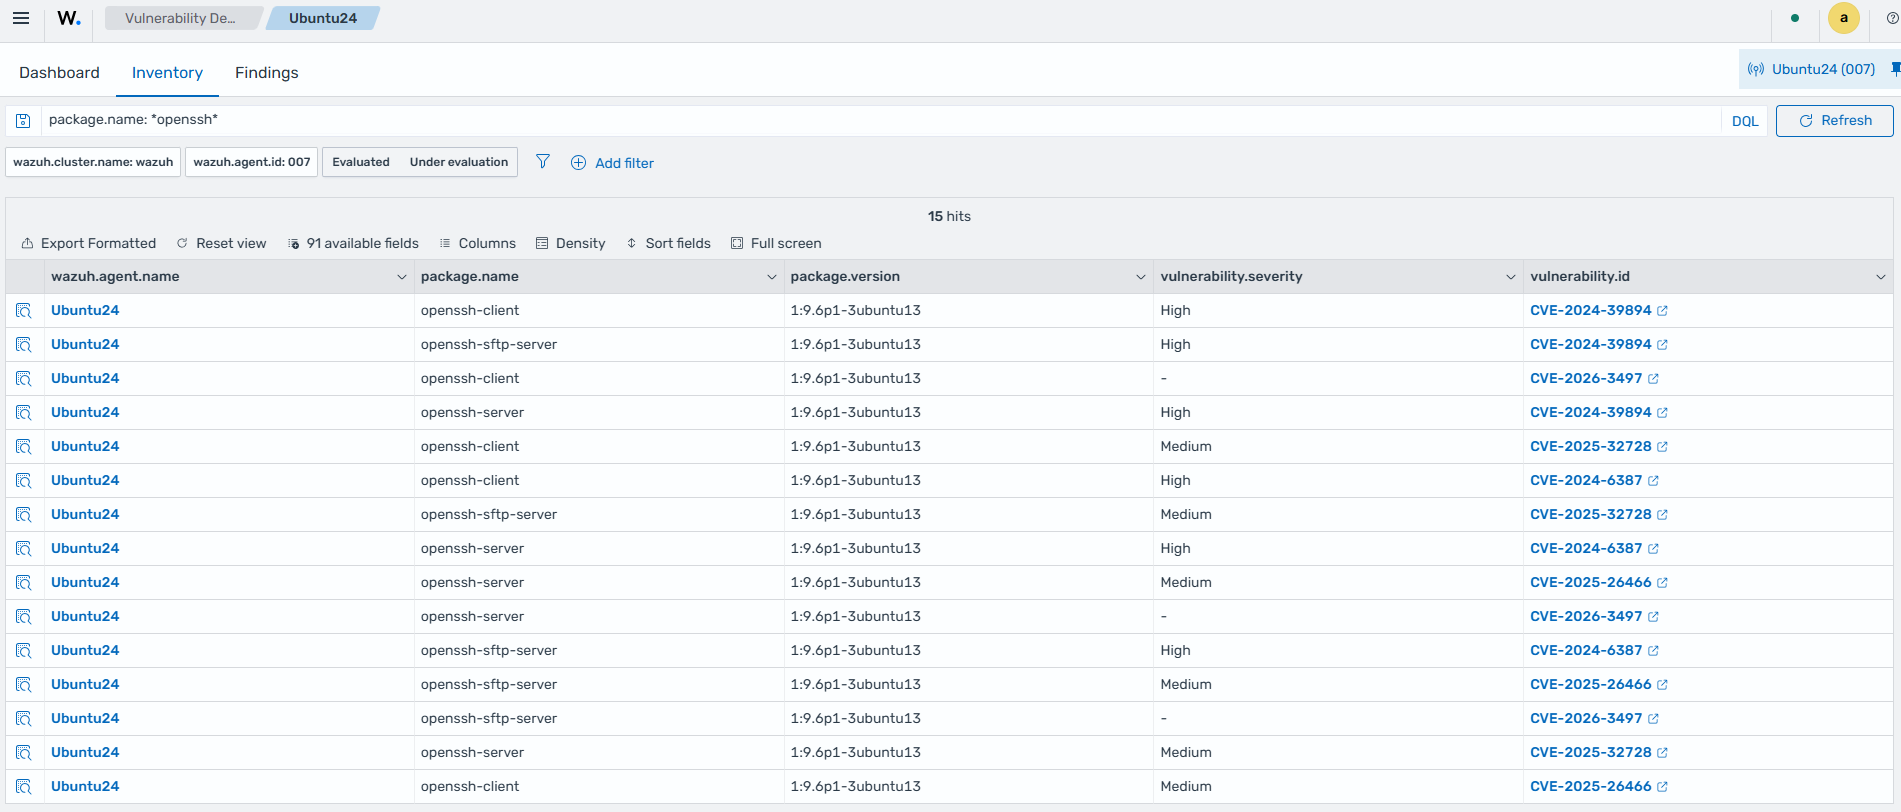Click the wazuh.agent.id: 007 filter pill
This screenshot has width=1901, height=812.
(252, 162)
